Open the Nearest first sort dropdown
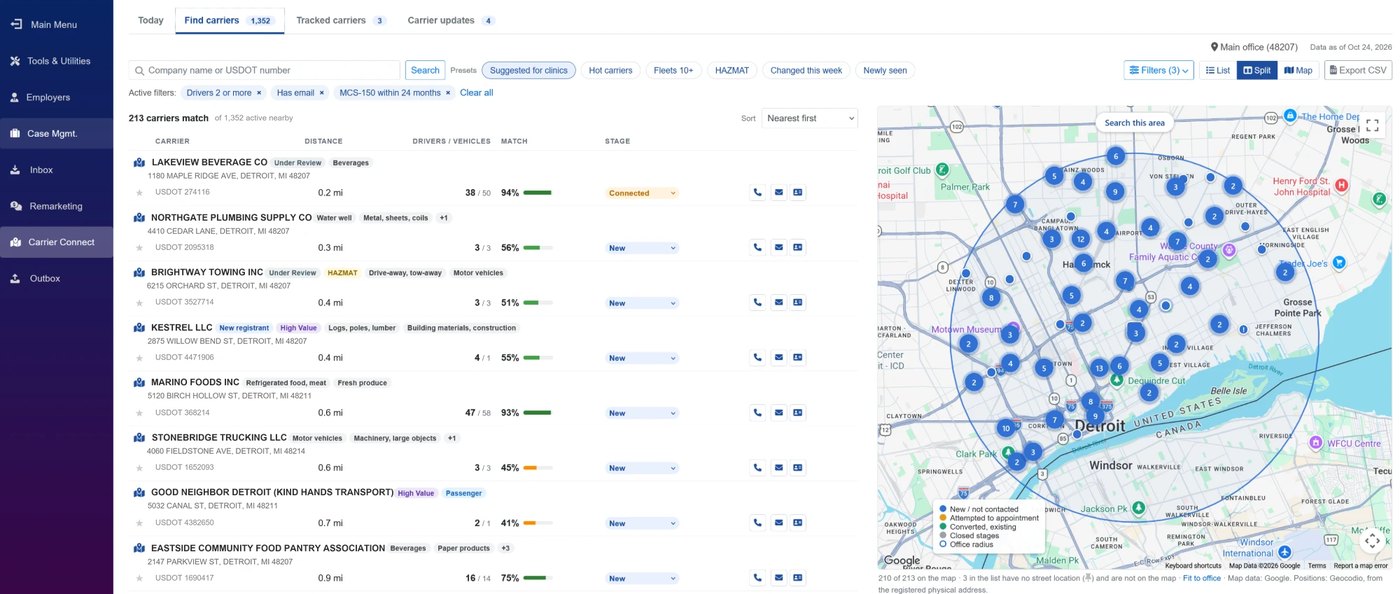 [809, 118]
